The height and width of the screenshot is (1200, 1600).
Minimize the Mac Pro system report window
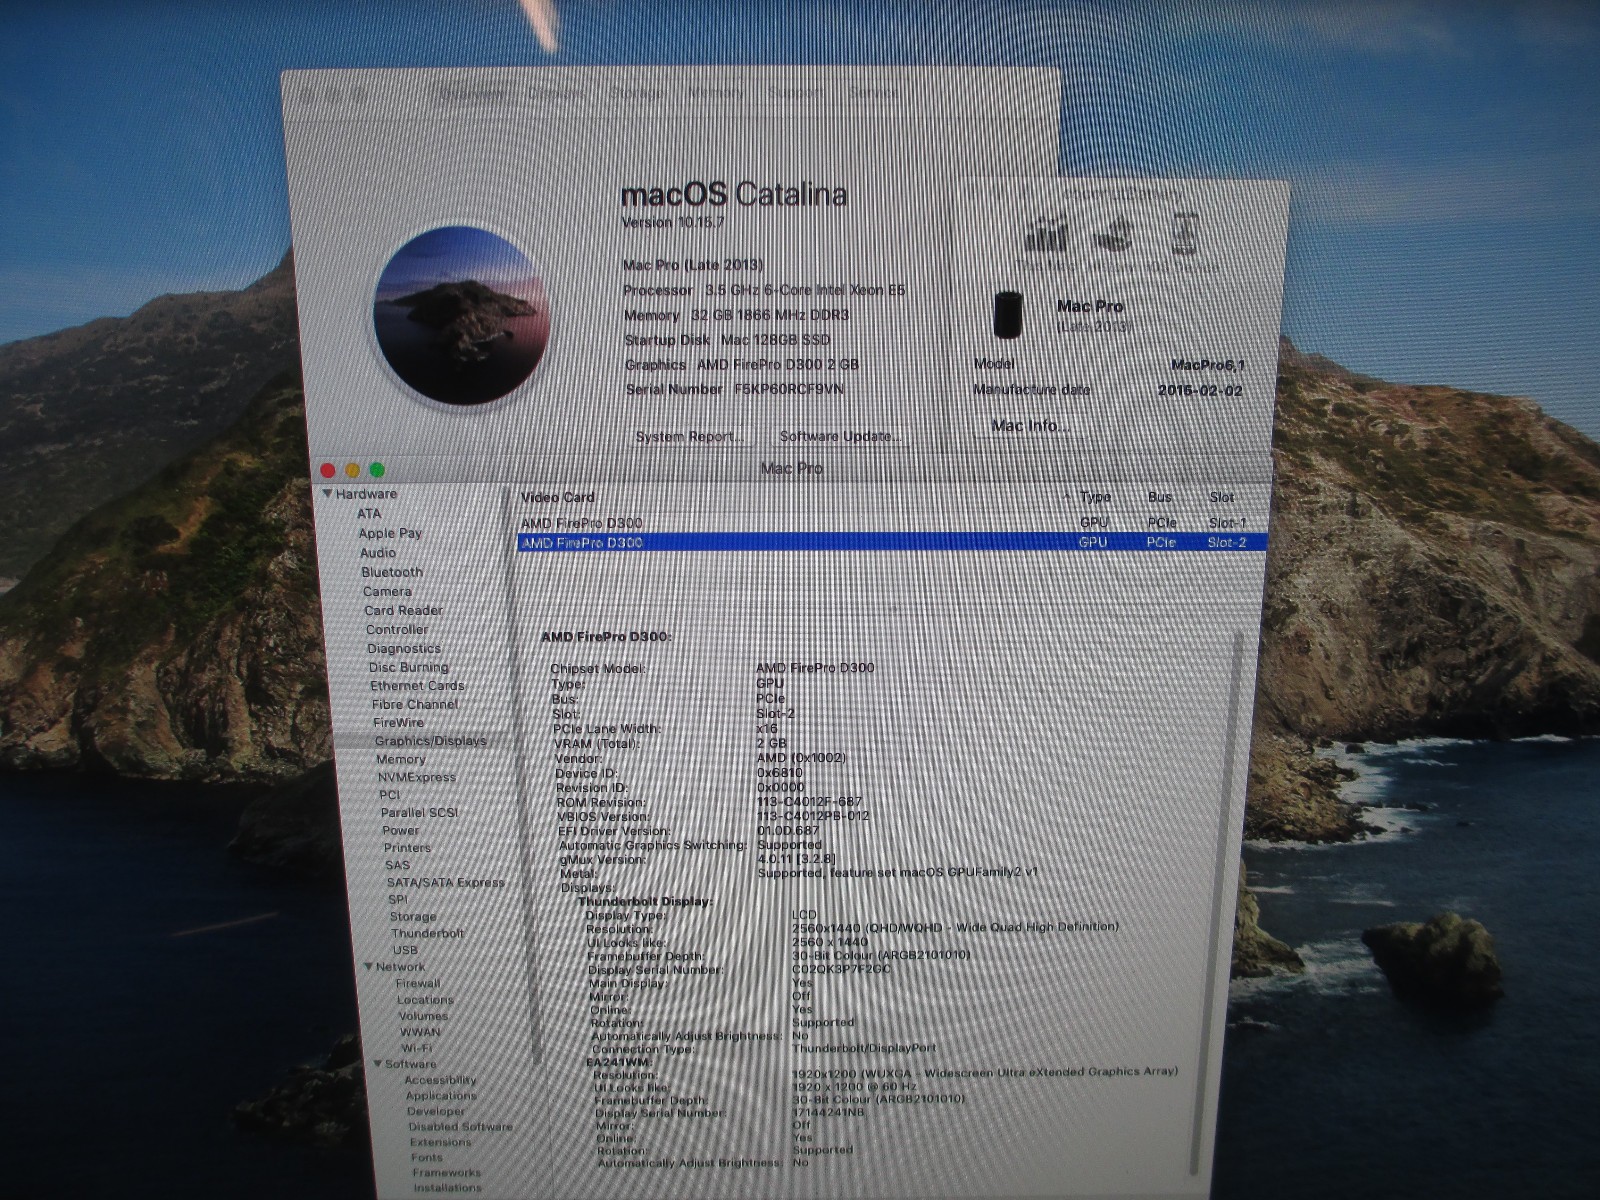coord(352,470)
